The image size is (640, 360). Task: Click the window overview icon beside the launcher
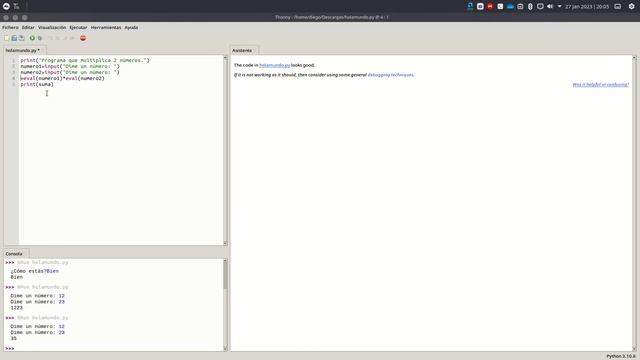[16, 6]
